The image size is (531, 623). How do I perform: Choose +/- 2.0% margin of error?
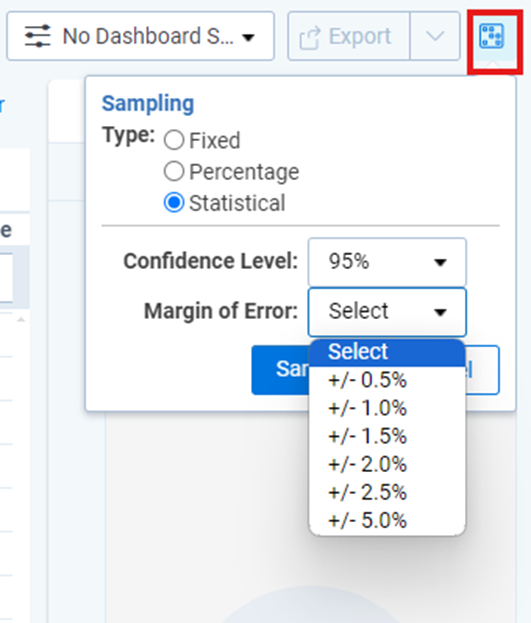pos(387,464)
